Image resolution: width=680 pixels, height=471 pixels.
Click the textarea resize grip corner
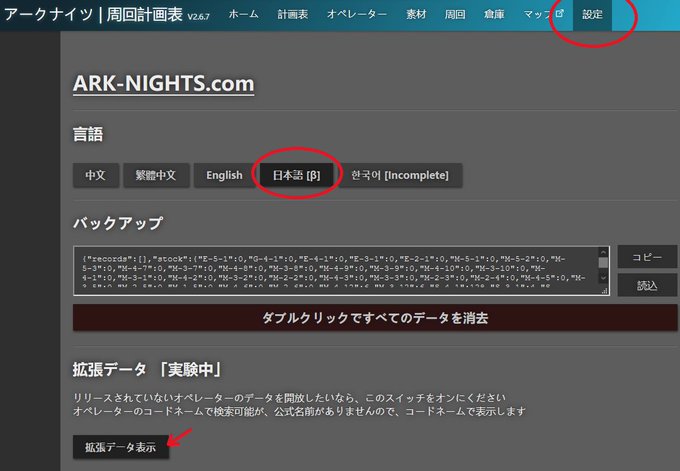point(605,291)
